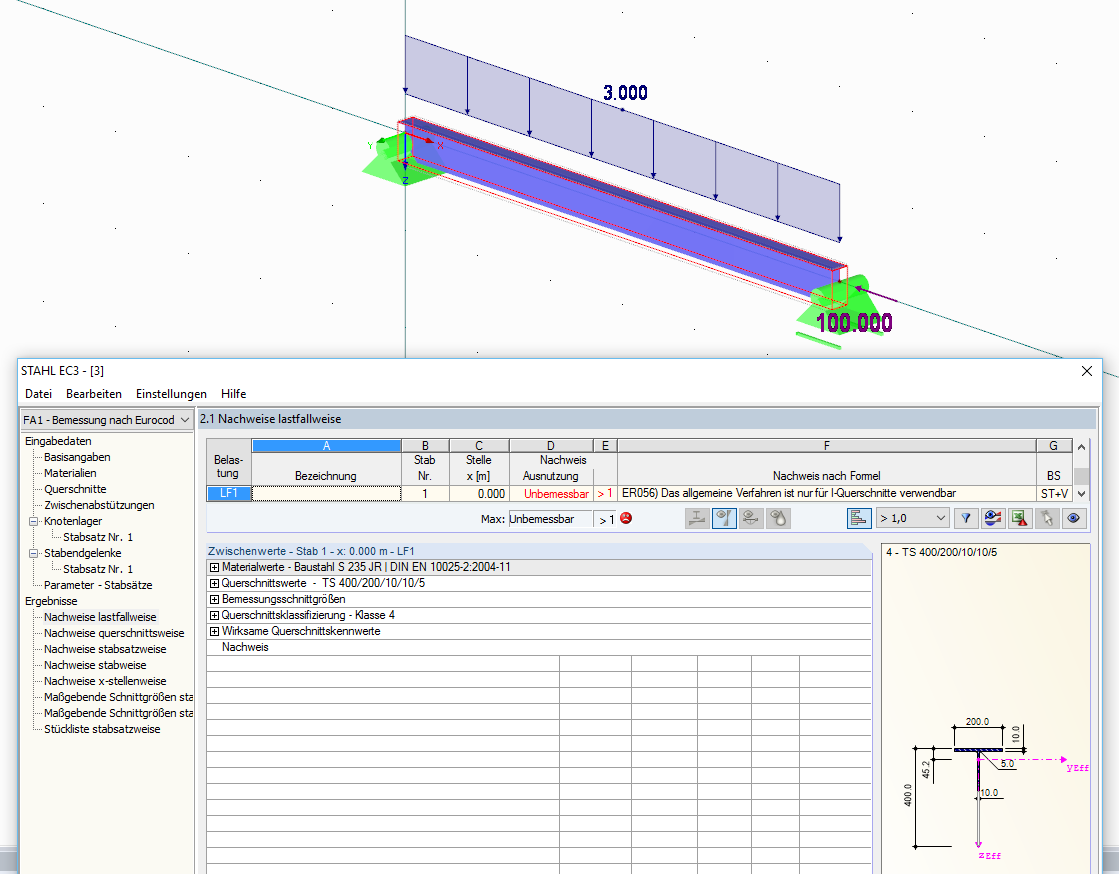This screenshot has width=1119, height=874.
Task: Open the Hilfe menu
Action: tap(233, 394)
